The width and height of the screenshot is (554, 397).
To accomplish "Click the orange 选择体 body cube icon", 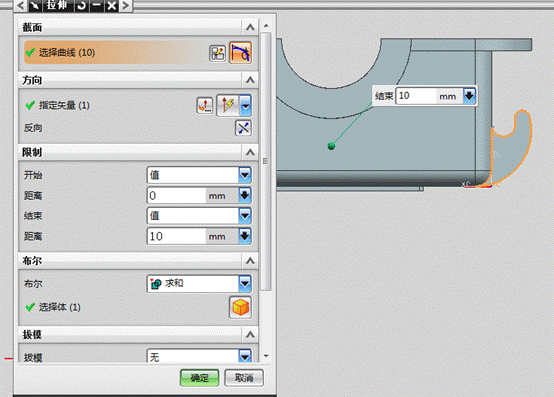I will tap(241, 307).
